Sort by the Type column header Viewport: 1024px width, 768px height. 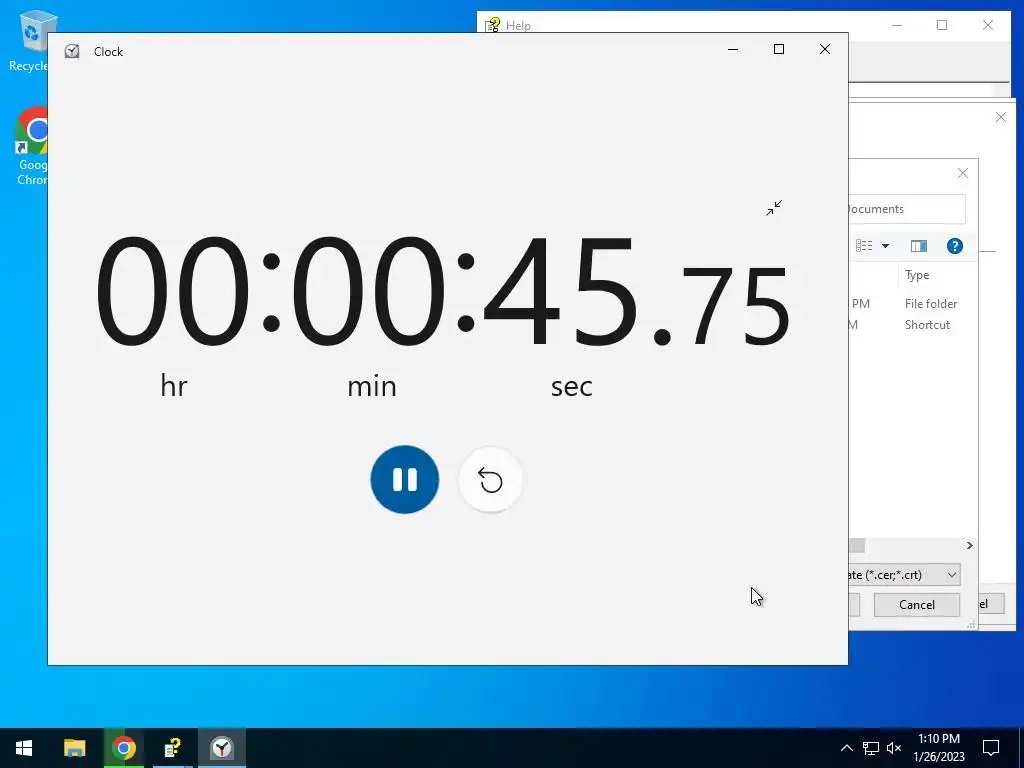(917, 275)
